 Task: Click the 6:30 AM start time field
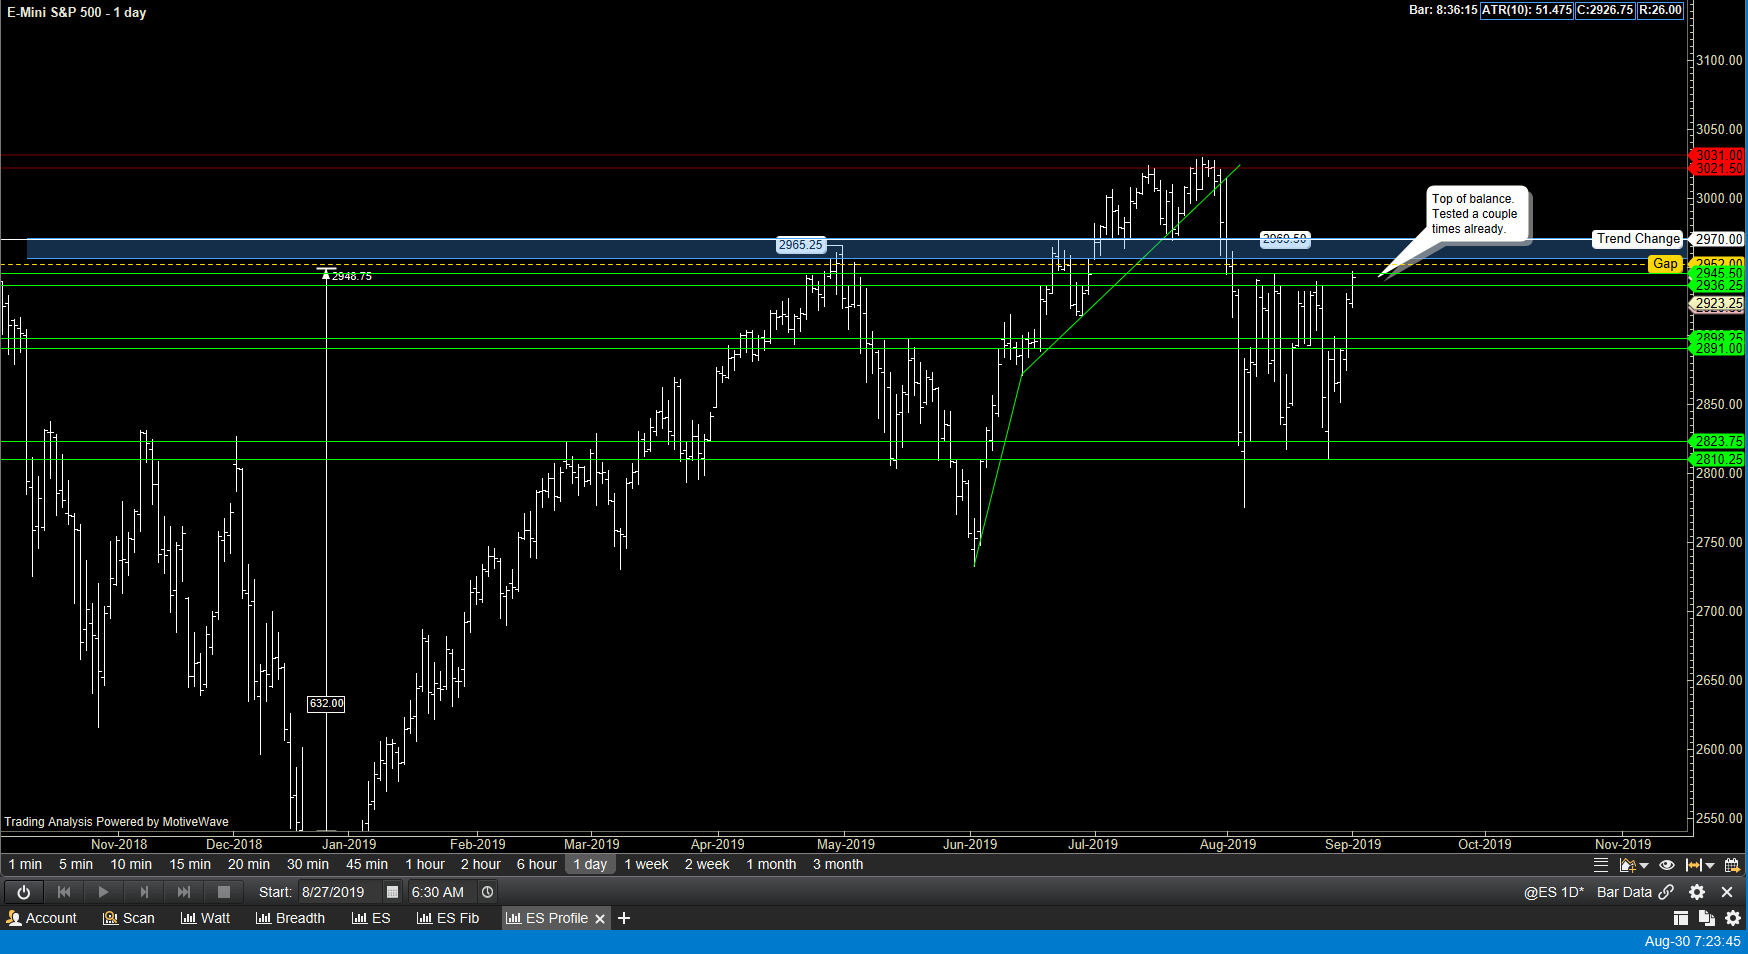tap(442, 892)
